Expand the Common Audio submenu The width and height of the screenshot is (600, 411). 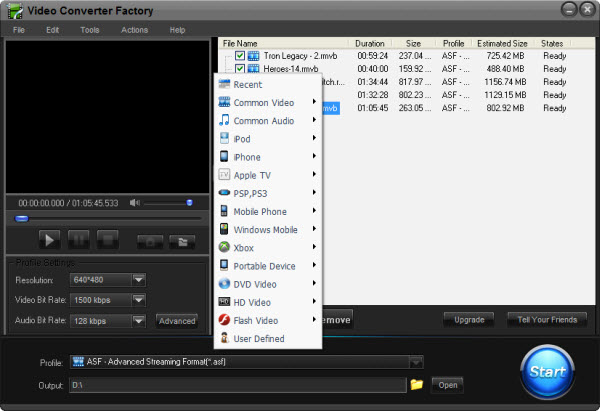[x=314, y=120]
